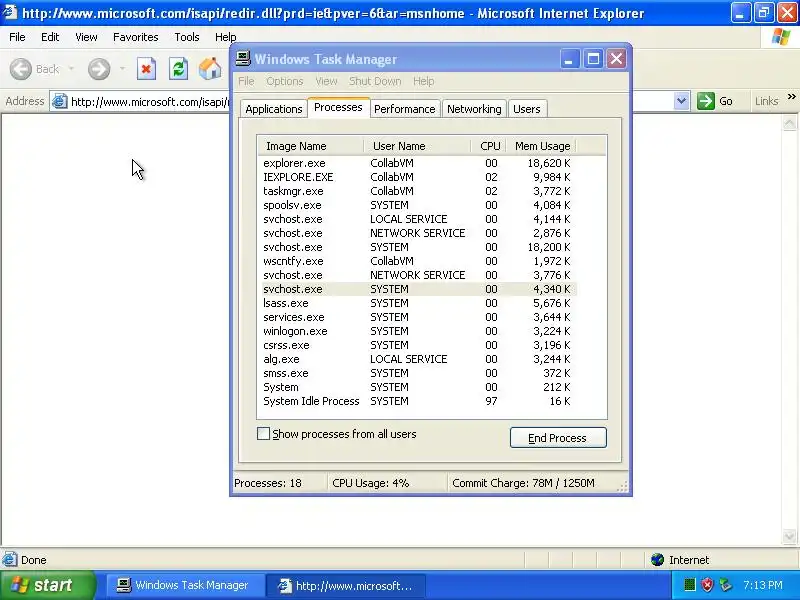Expand the Links toolbar chevron
The width and height of the screenshot is (800, 600).
pyautogui.click(x=791, y=96)
